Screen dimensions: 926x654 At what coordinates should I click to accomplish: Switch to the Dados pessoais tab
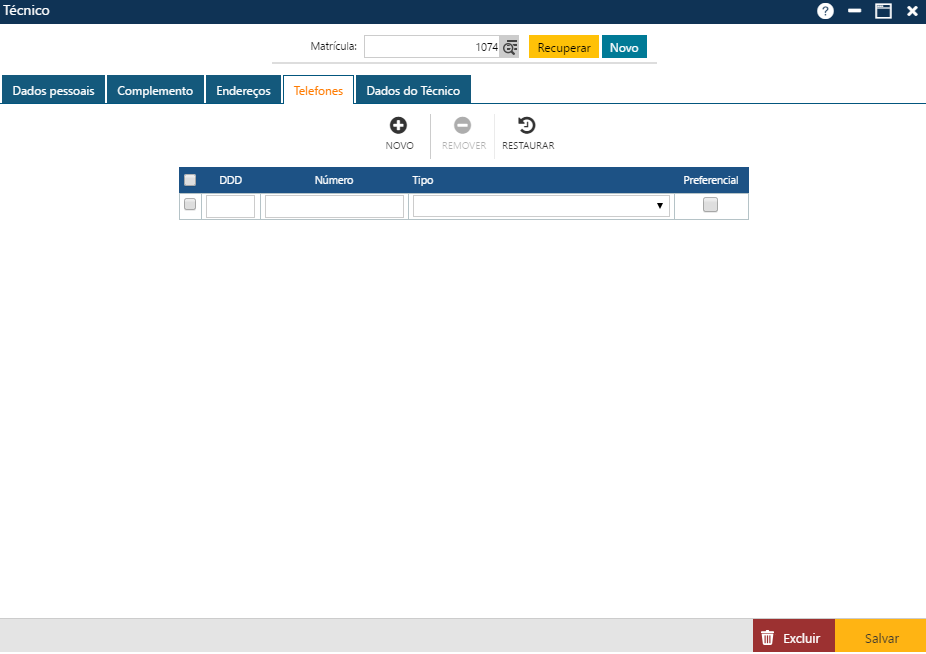coord(53,90)
